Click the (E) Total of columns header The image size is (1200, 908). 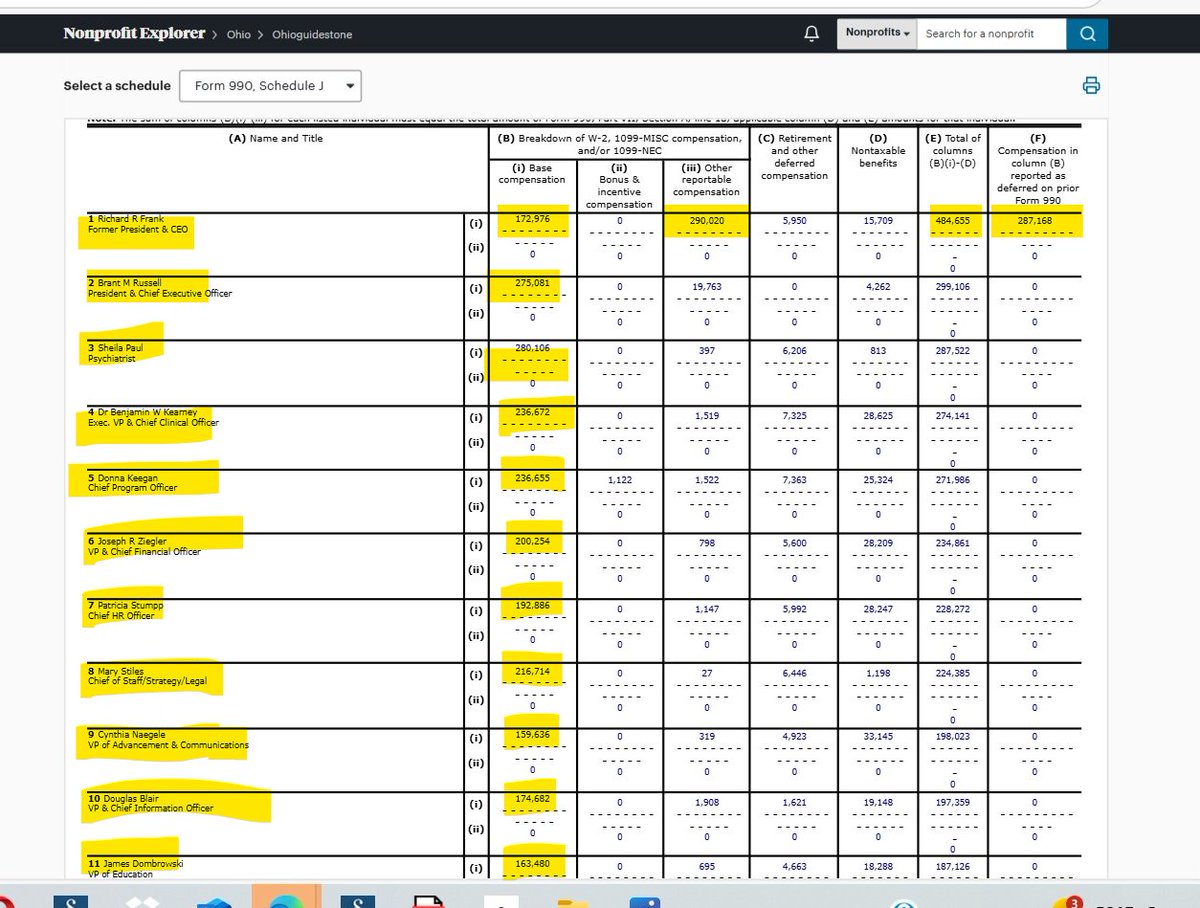952,150
